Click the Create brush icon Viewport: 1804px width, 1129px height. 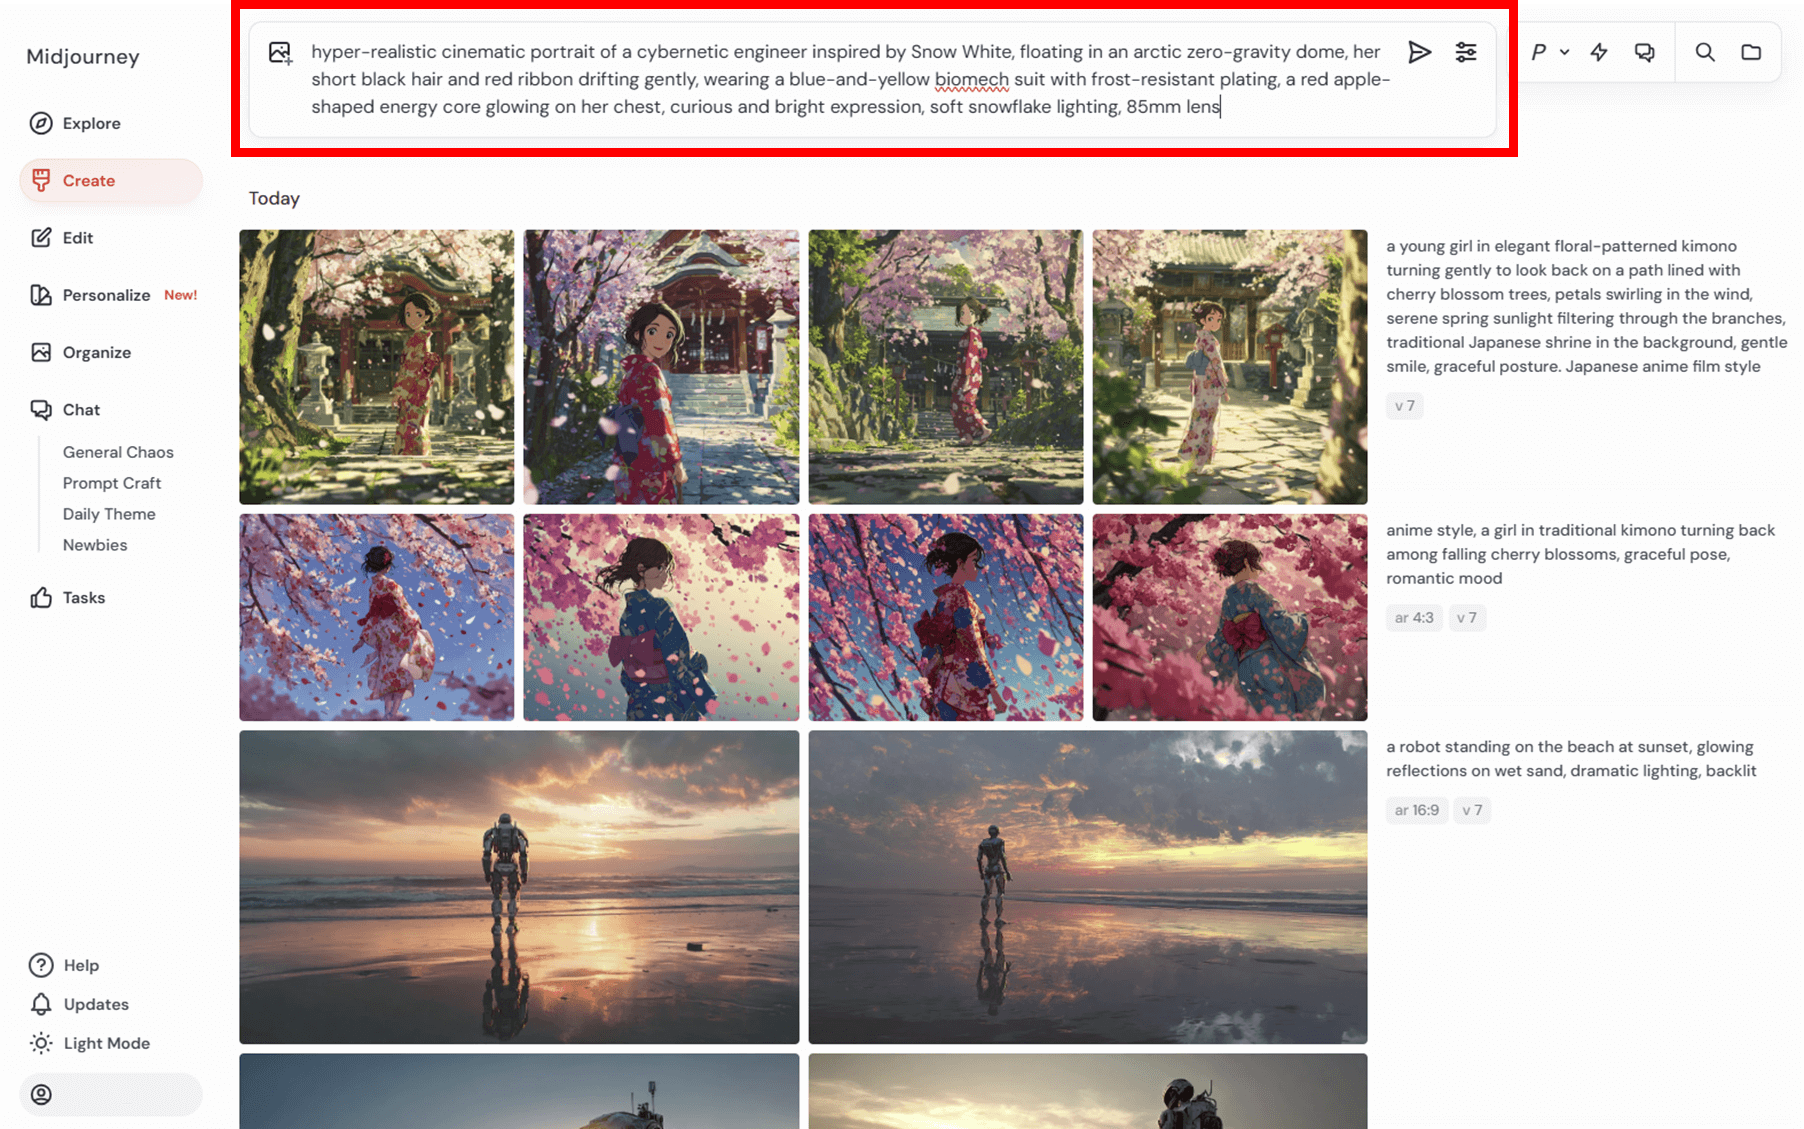pyautogui.click(x=41, y=180)
